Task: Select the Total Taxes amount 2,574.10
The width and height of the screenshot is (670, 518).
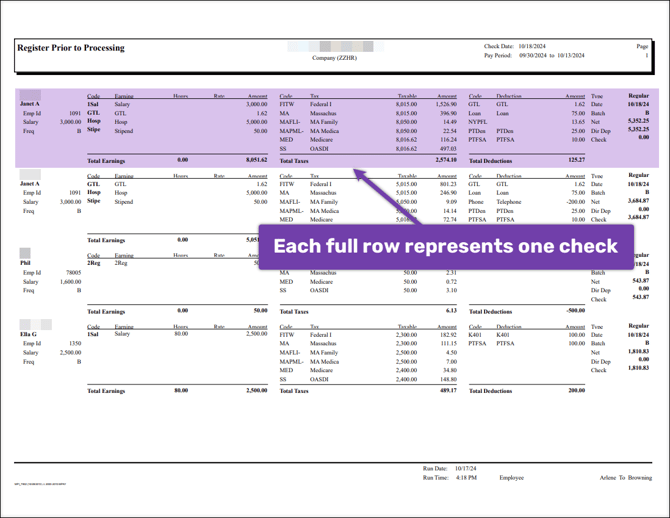Action: pyautogui.click(x=446, y=160)
